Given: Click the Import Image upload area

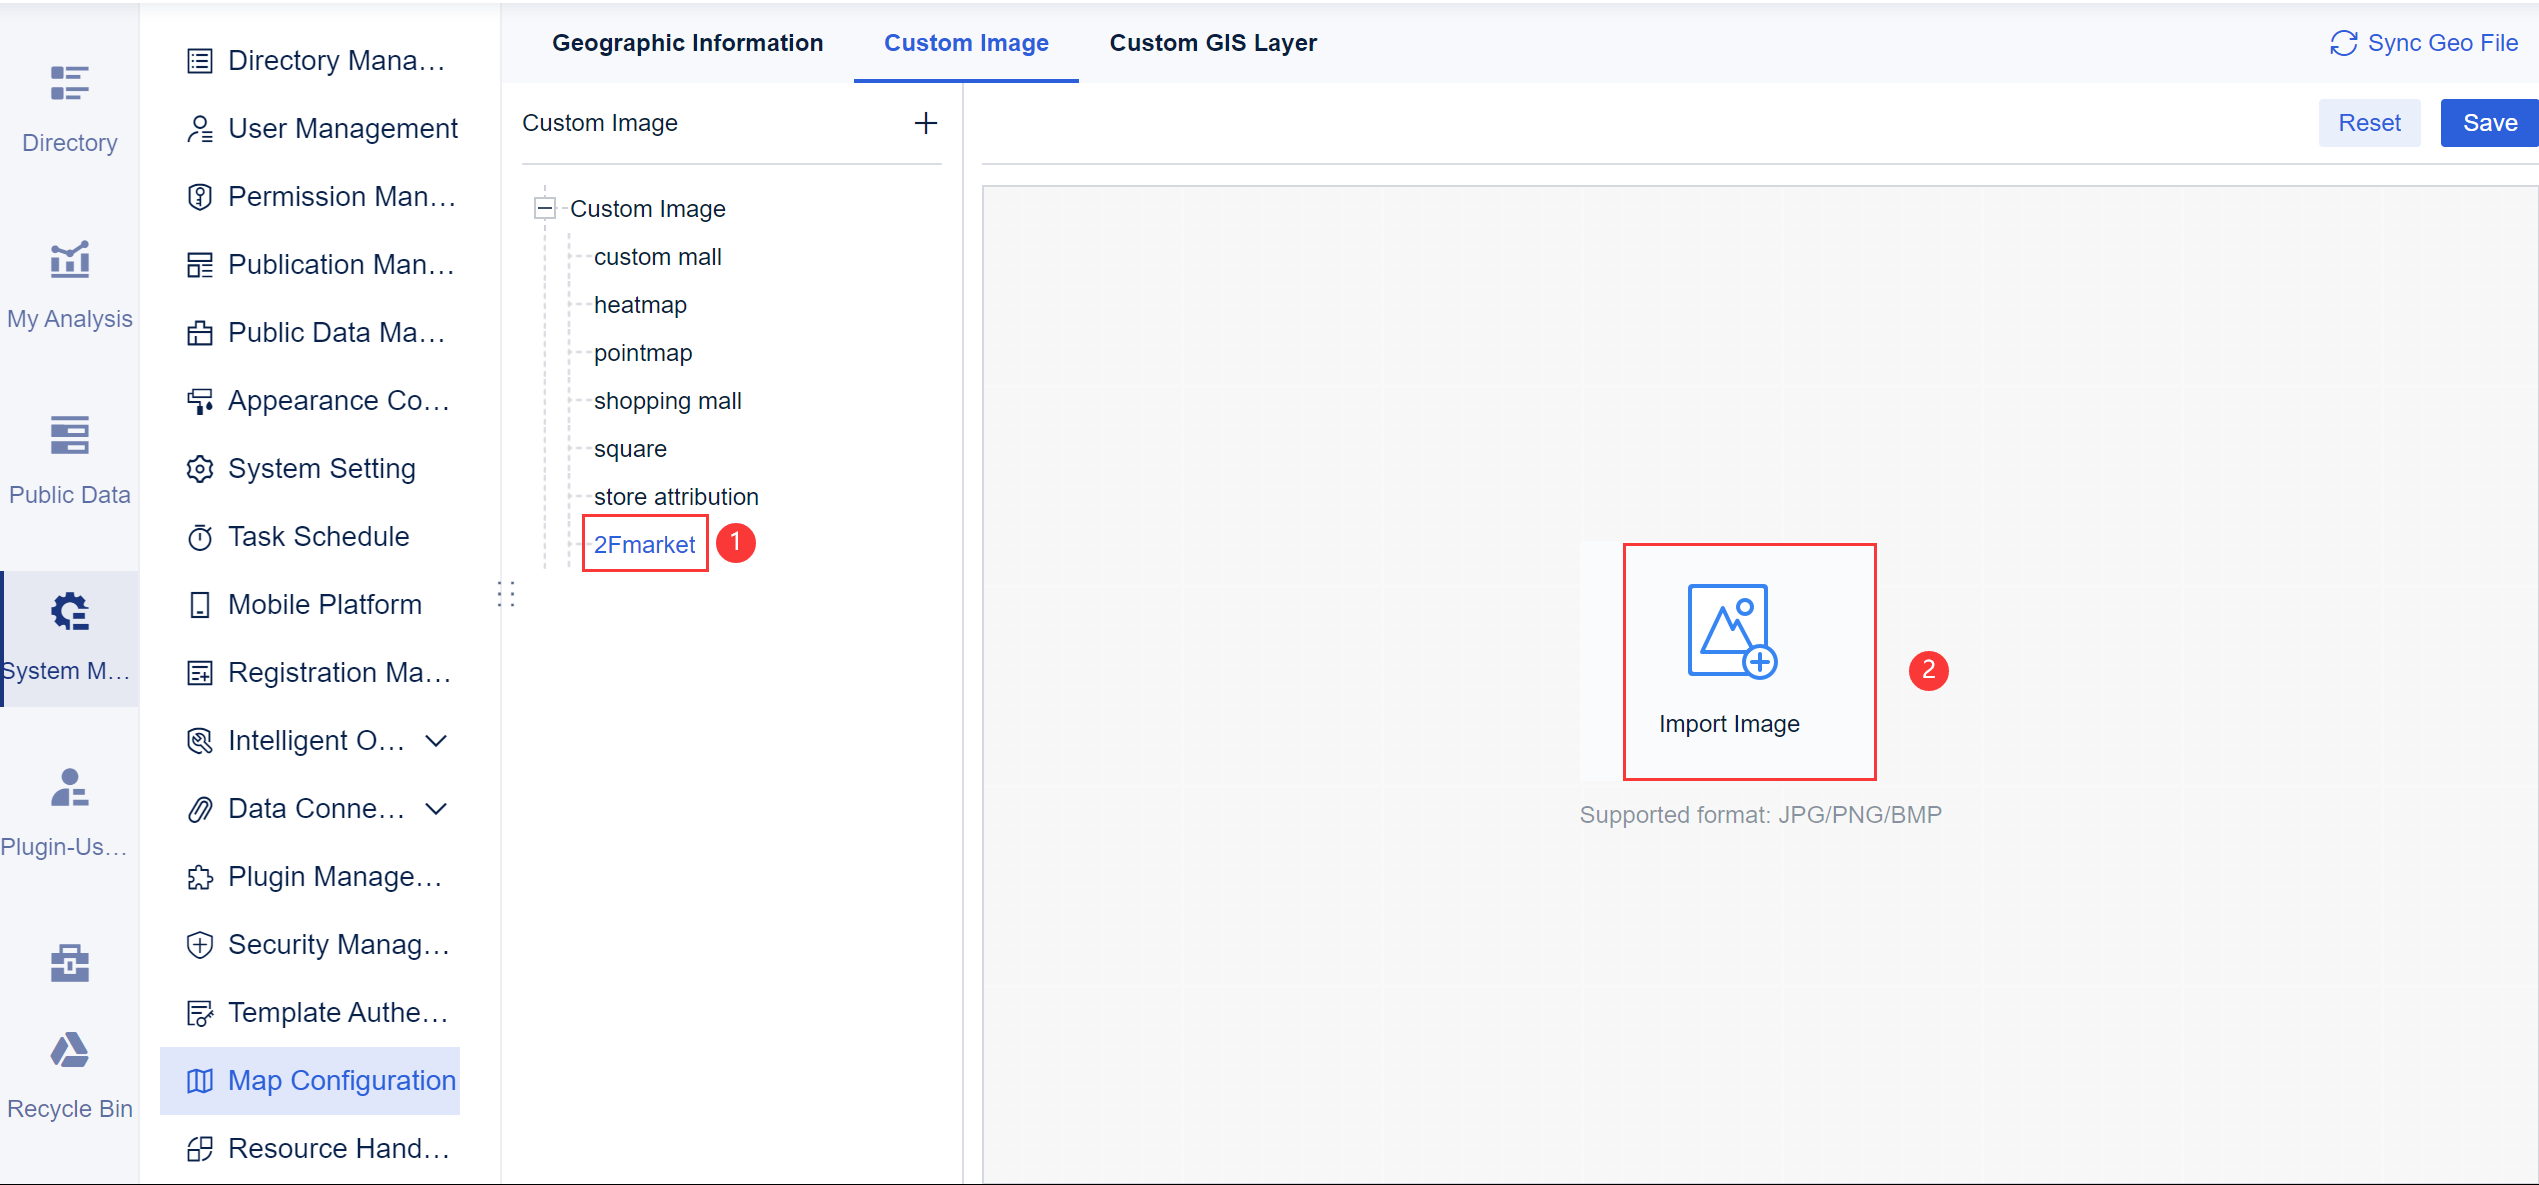Looking at the screenshot, I should tap(1749, 662).
